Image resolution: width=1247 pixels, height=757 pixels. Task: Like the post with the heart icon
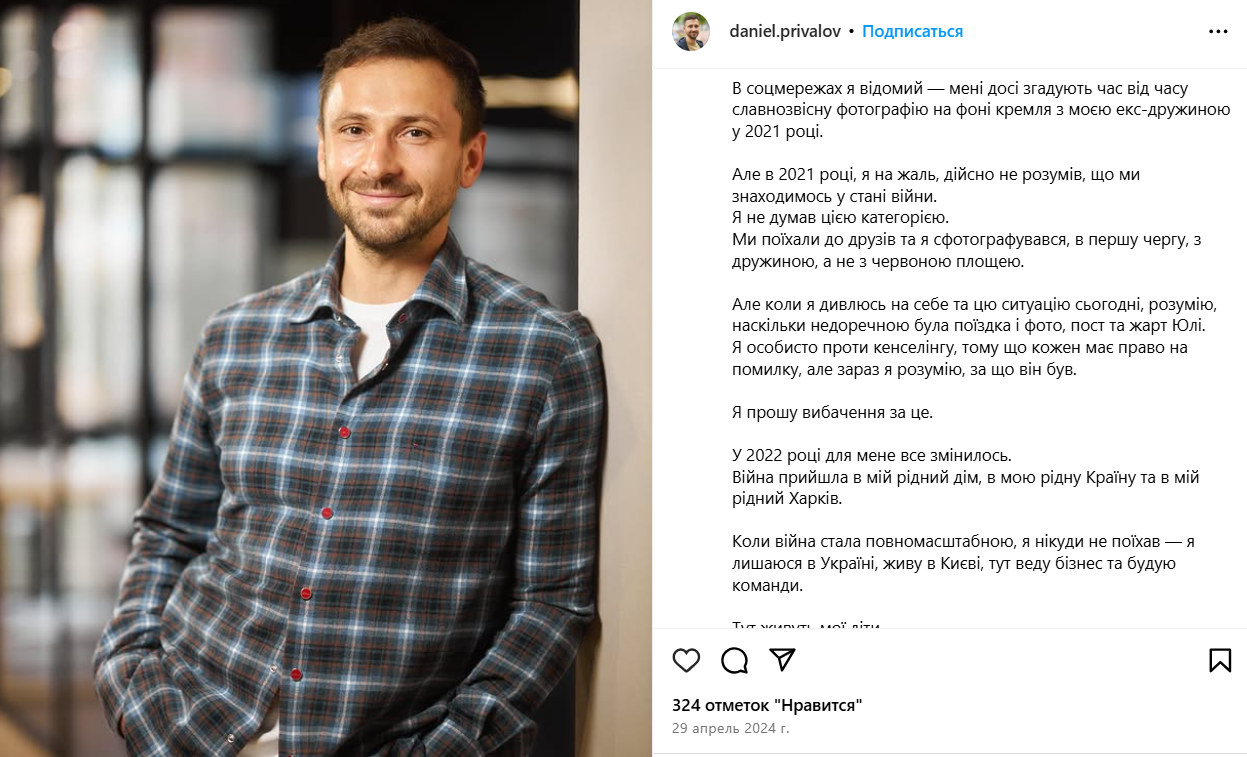[x=686, y=660]
